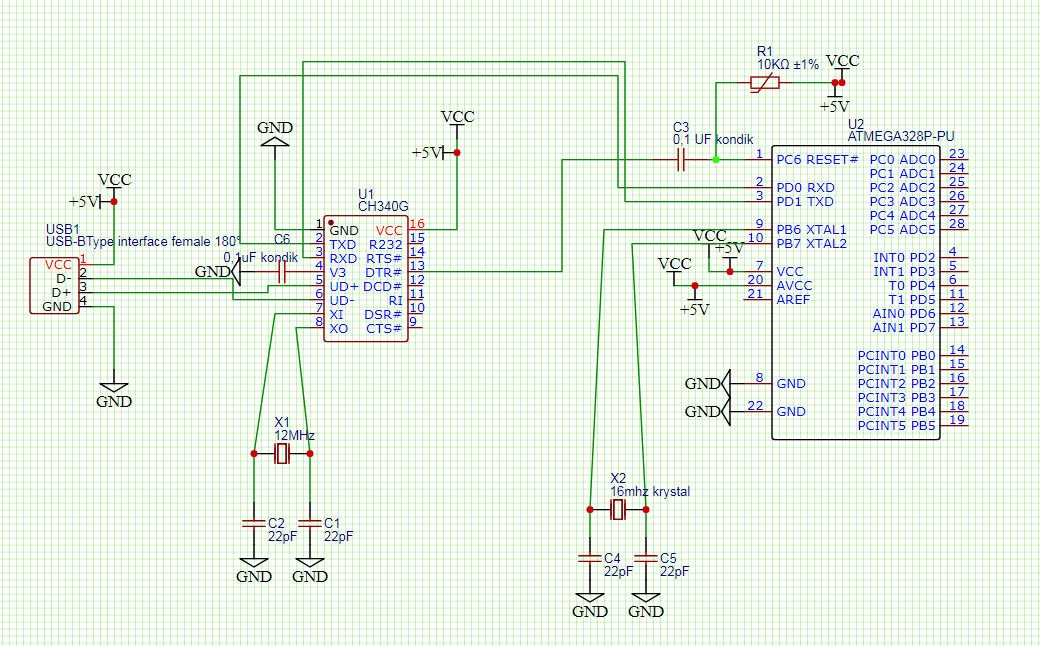Click the AREF pin label on ATMEGA
The width and height of the screenshot is (1040, 646).
tap(795, 299)
